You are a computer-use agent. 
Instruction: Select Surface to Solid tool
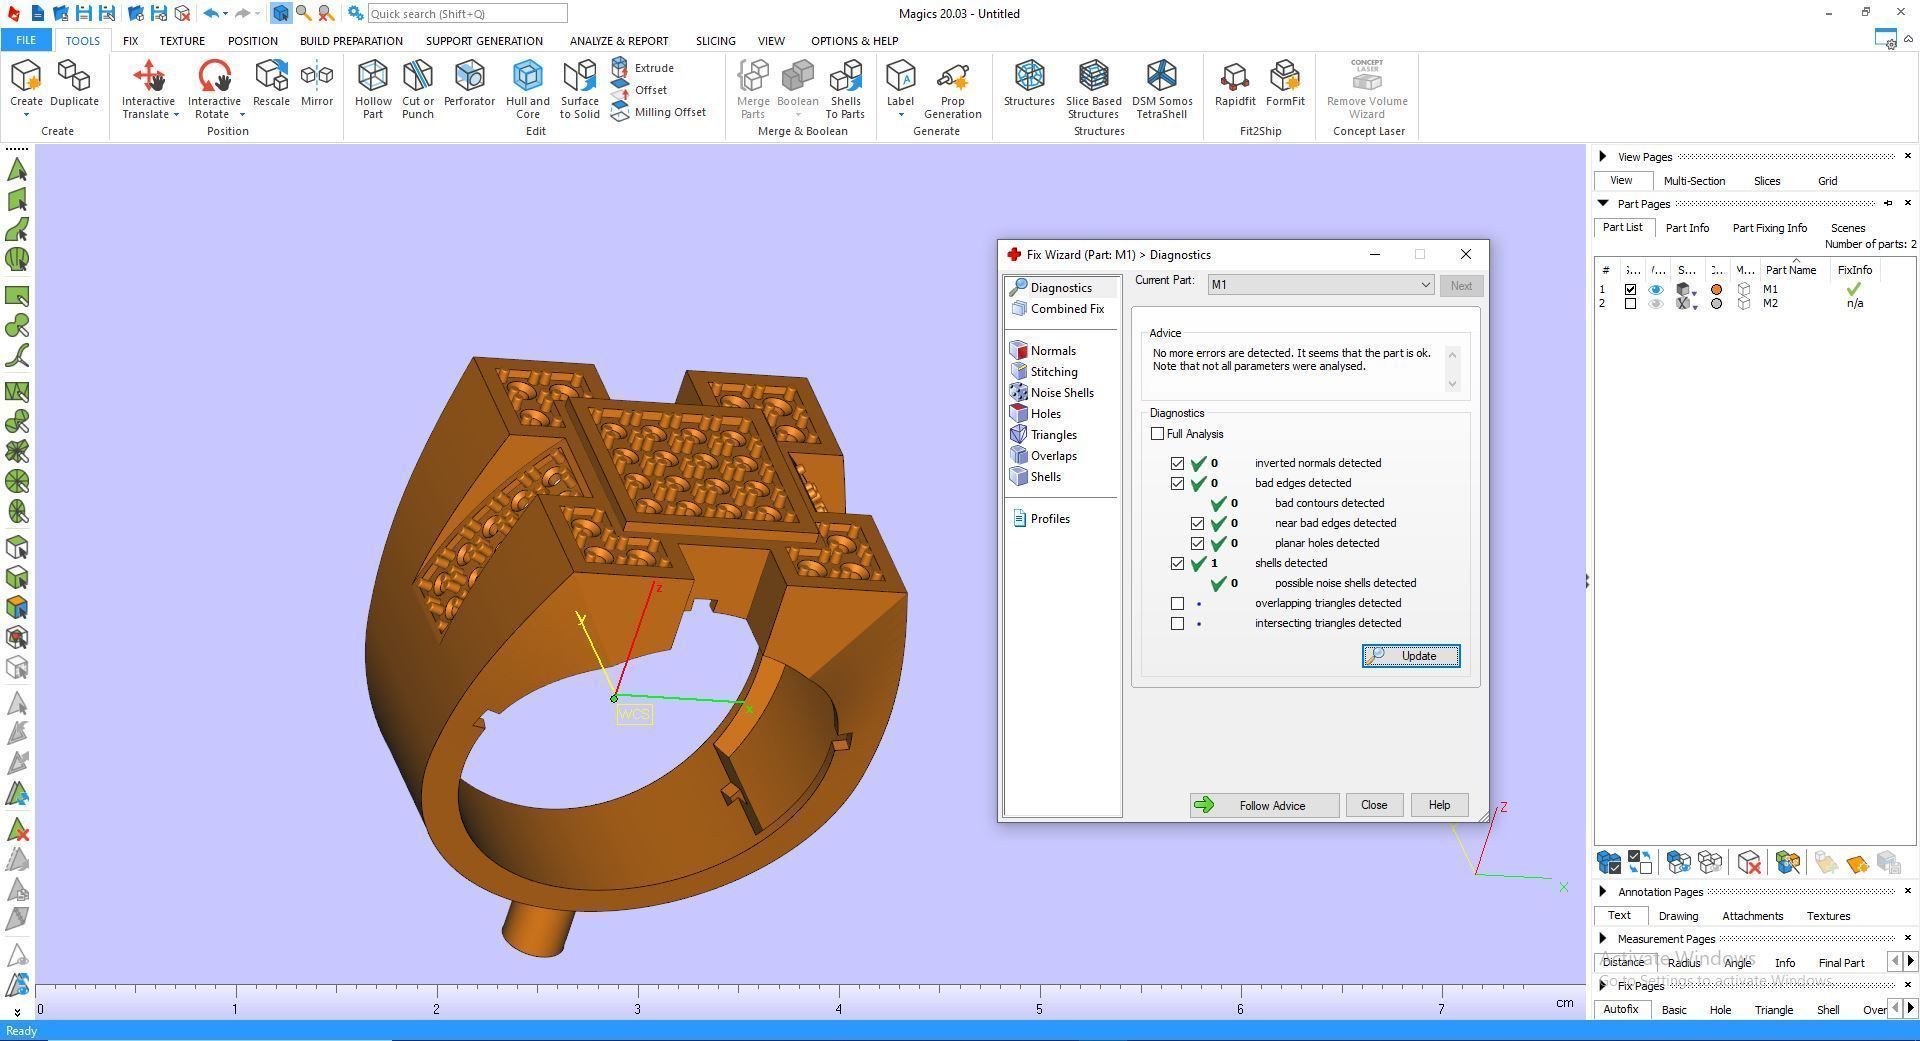pos(580,88)
